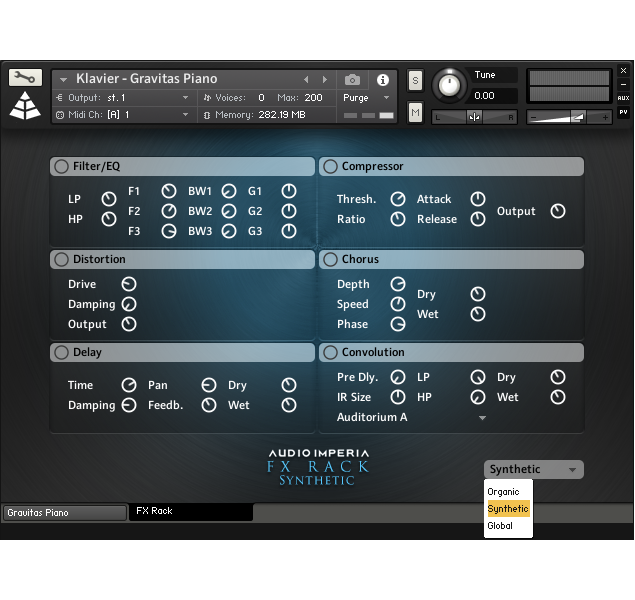Enable the Compressor effect
Viewport: 635px width, 600px height.
pos(330,166)
